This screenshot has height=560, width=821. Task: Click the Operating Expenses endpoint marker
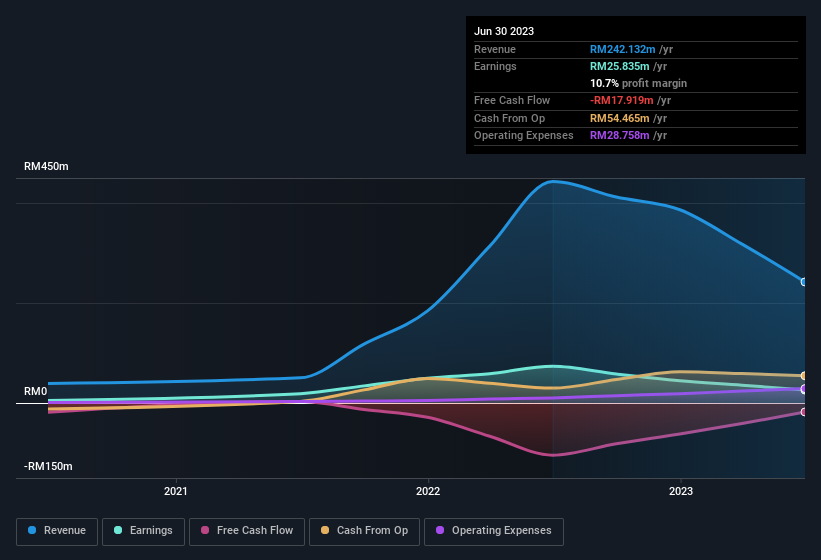click(x=804, y=389)
